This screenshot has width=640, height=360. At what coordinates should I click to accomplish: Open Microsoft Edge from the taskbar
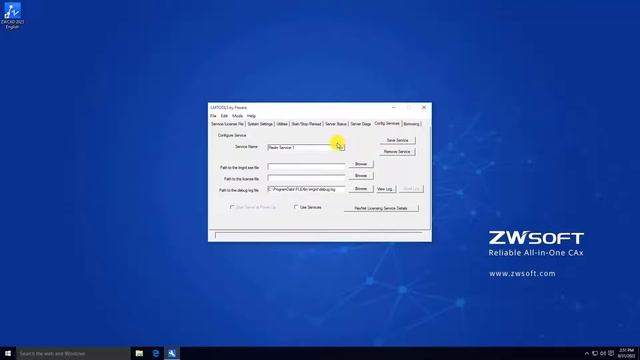pos(156,353)
